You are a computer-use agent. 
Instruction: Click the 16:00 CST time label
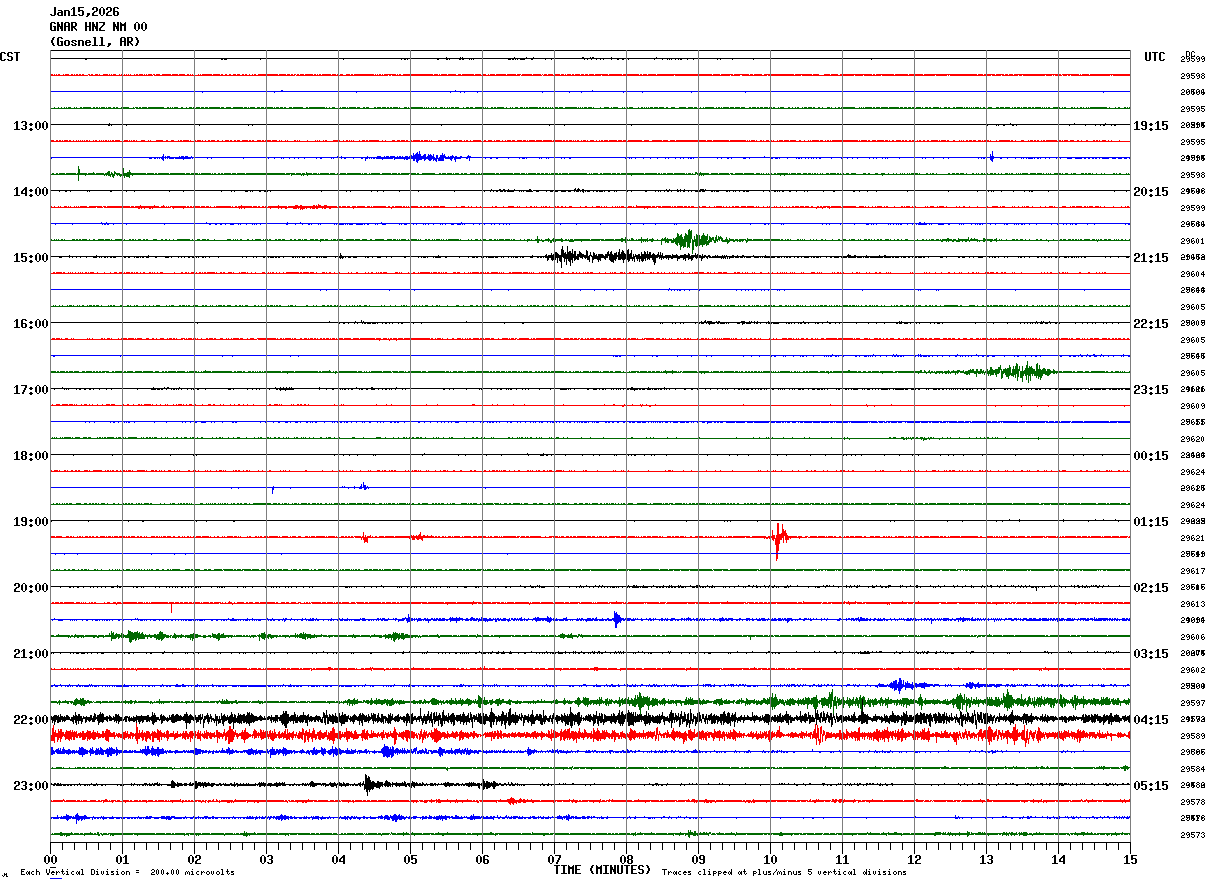point(30,323)
